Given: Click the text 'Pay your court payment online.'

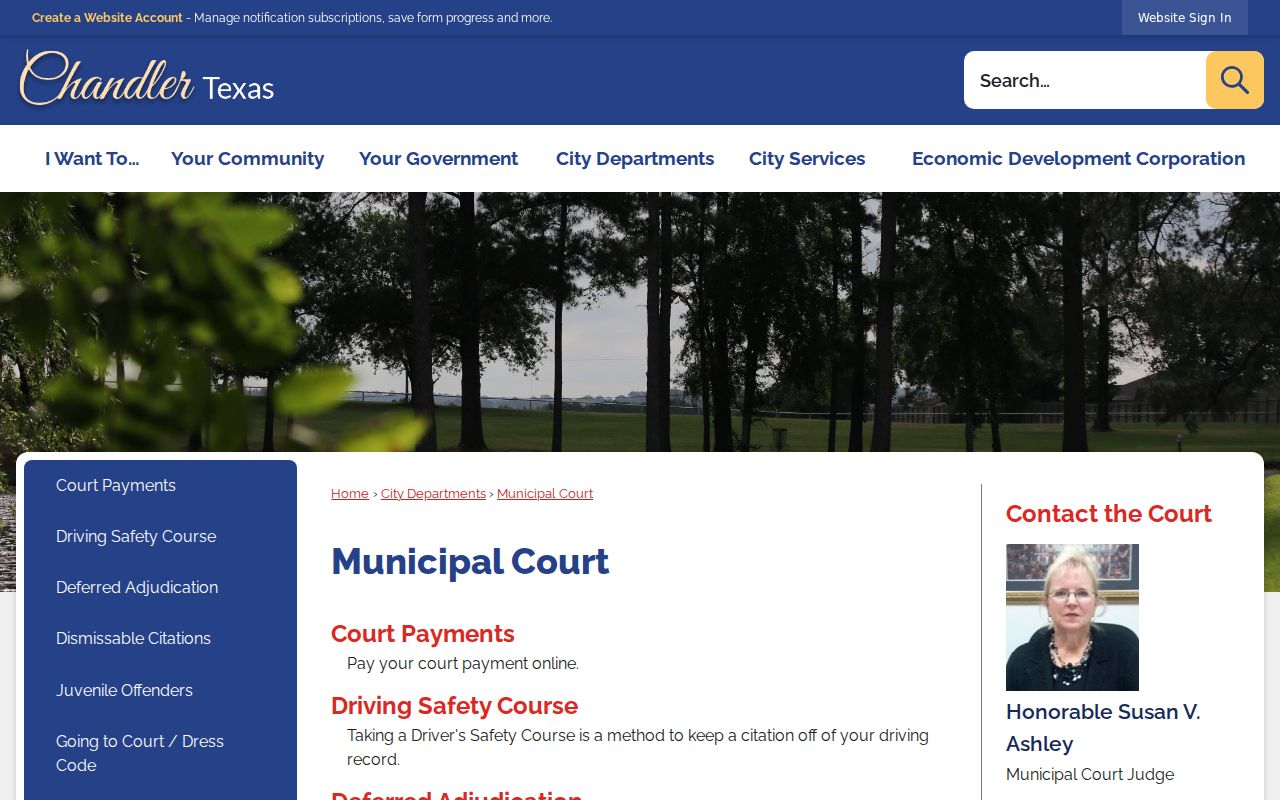Looking at the screenshot, I should point(463,664).
